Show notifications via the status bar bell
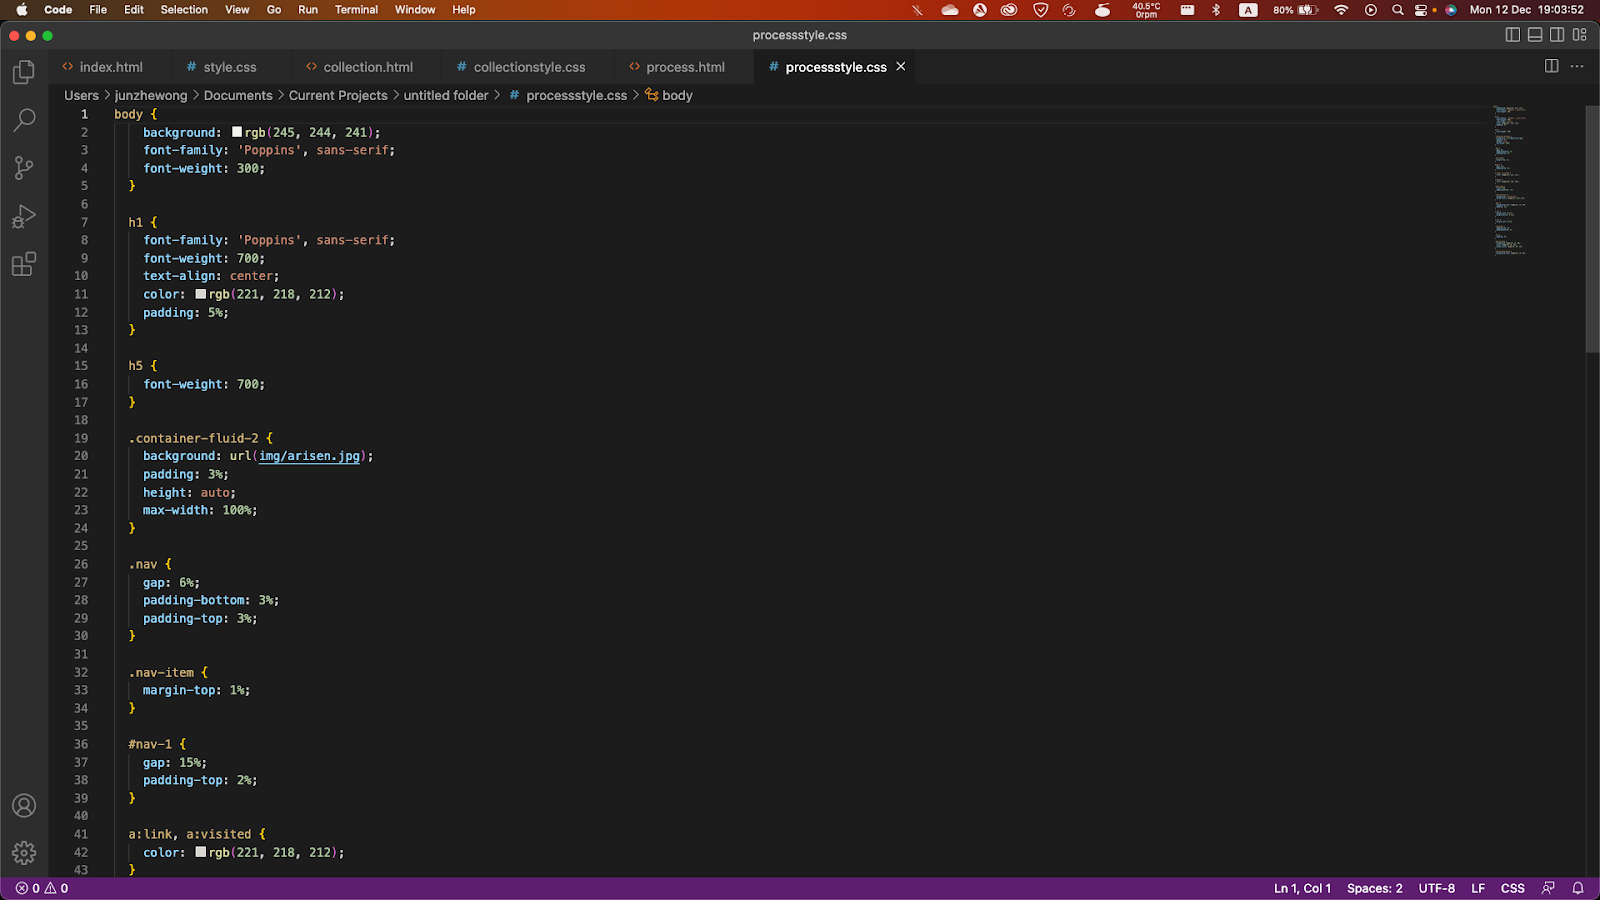The image size is (1600, 900). [1578, 888]
